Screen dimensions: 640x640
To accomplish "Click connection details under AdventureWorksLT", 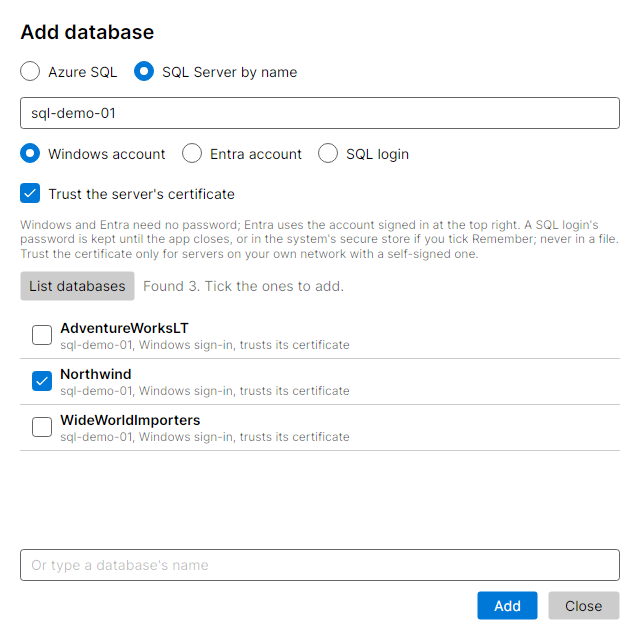I will tap(205, 345).
